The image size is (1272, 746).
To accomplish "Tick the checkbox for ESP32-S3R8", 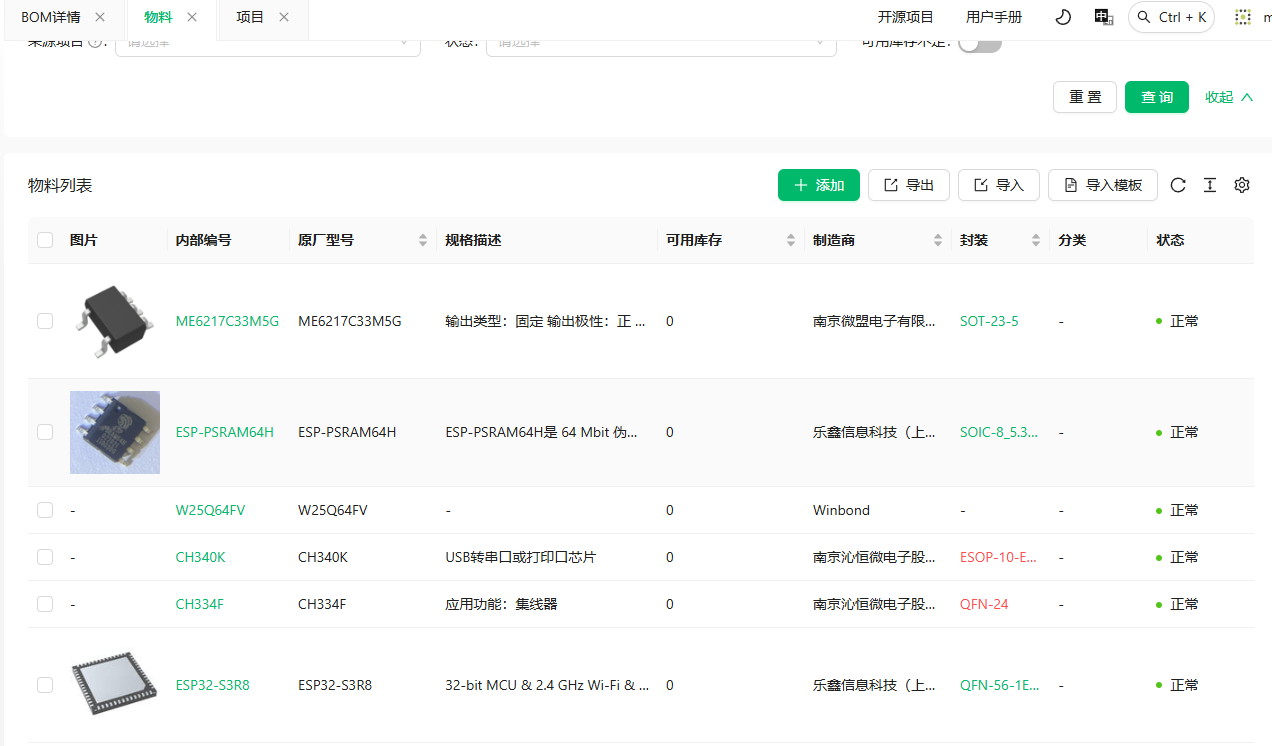I will click(x=45, y=685).
